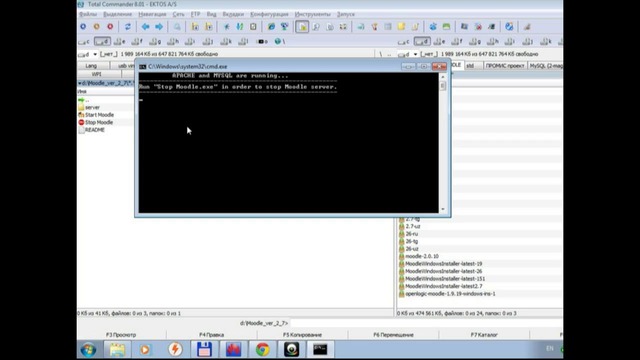Open network neighborhood globe button, left panel

pos(280,42)
